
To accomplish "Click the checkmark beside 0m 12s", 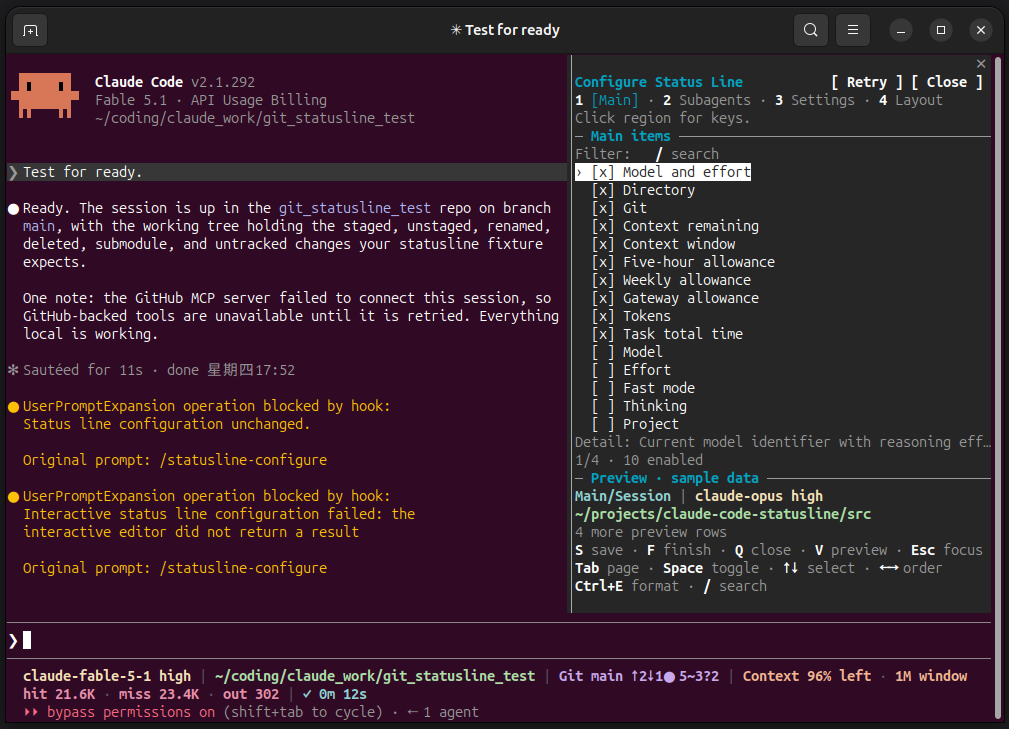I will tap(307, 694).
